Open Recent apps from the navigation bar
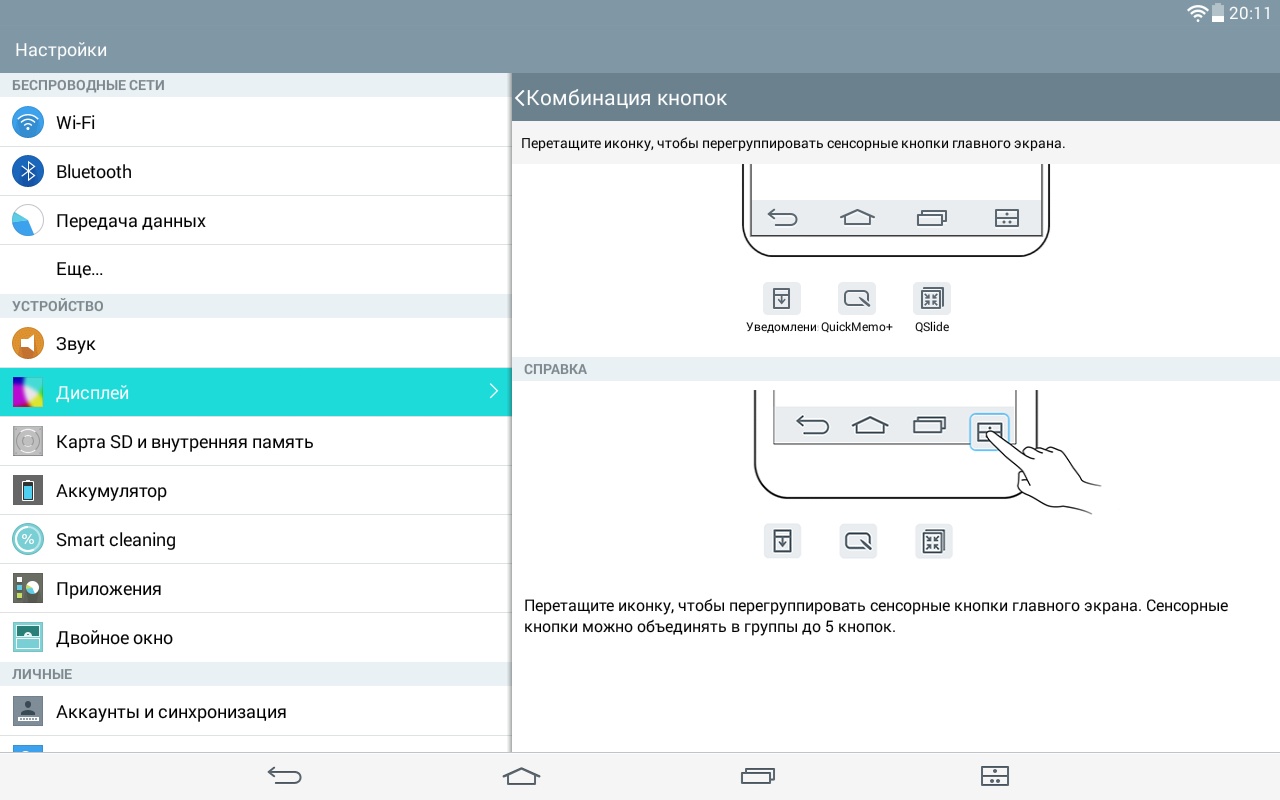 tap(758, 776)
